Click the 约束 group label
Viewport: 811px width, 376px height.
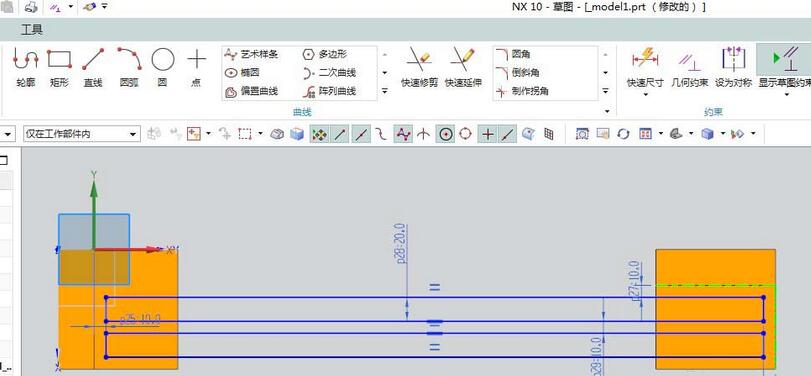713,112
